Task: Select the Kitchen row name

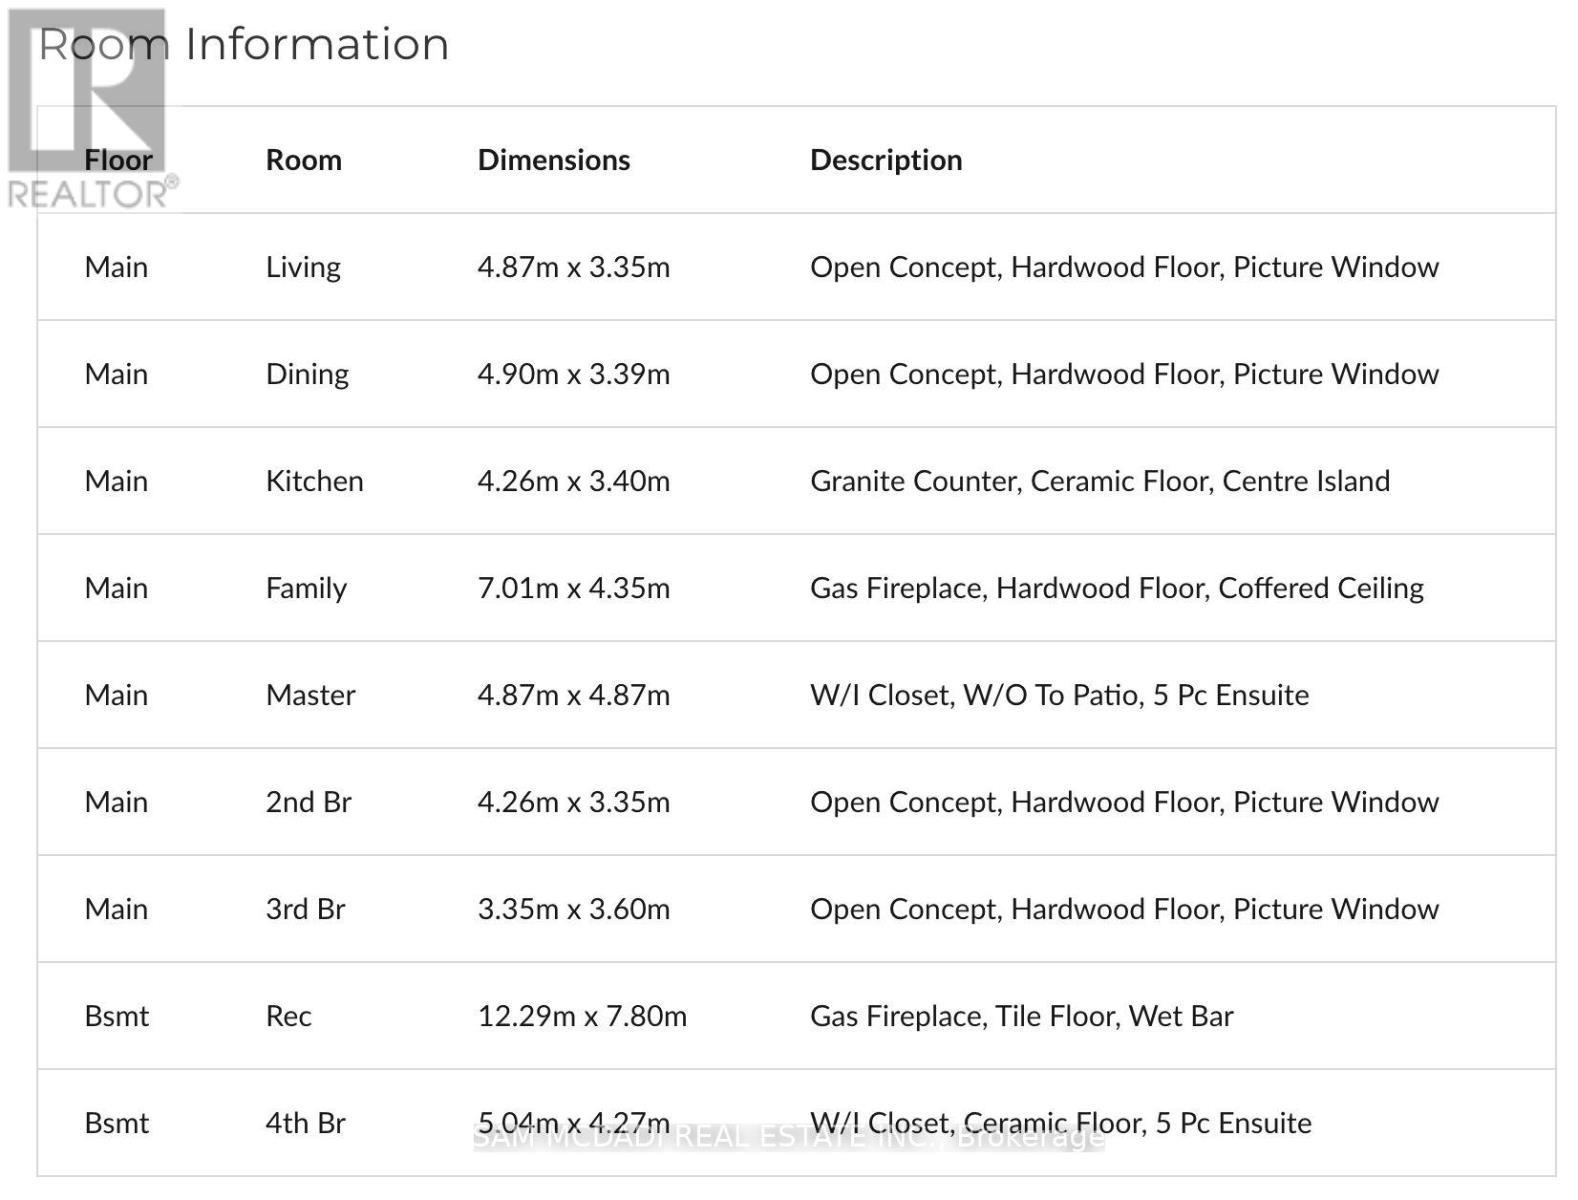Action: [314, 481]
